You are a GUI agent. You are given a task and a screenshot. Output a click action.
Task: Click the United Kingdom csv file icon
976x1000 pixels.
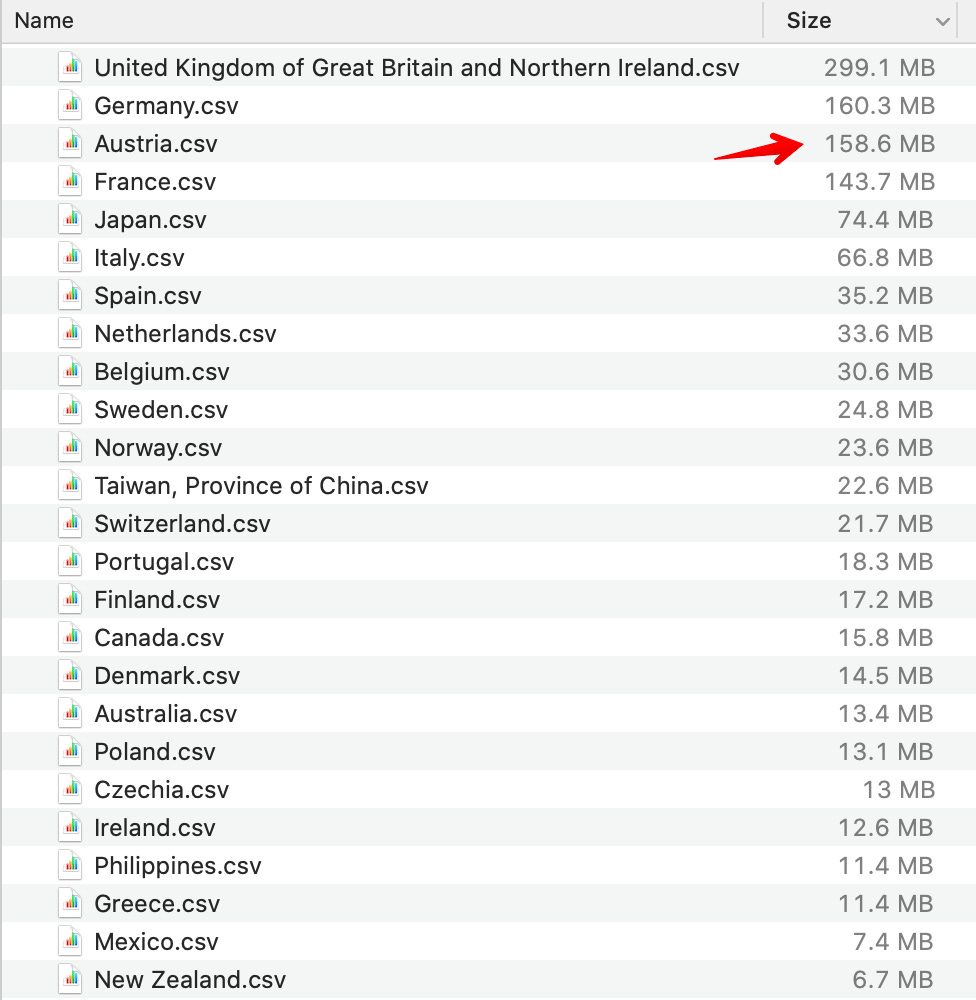tap(70, 67)
